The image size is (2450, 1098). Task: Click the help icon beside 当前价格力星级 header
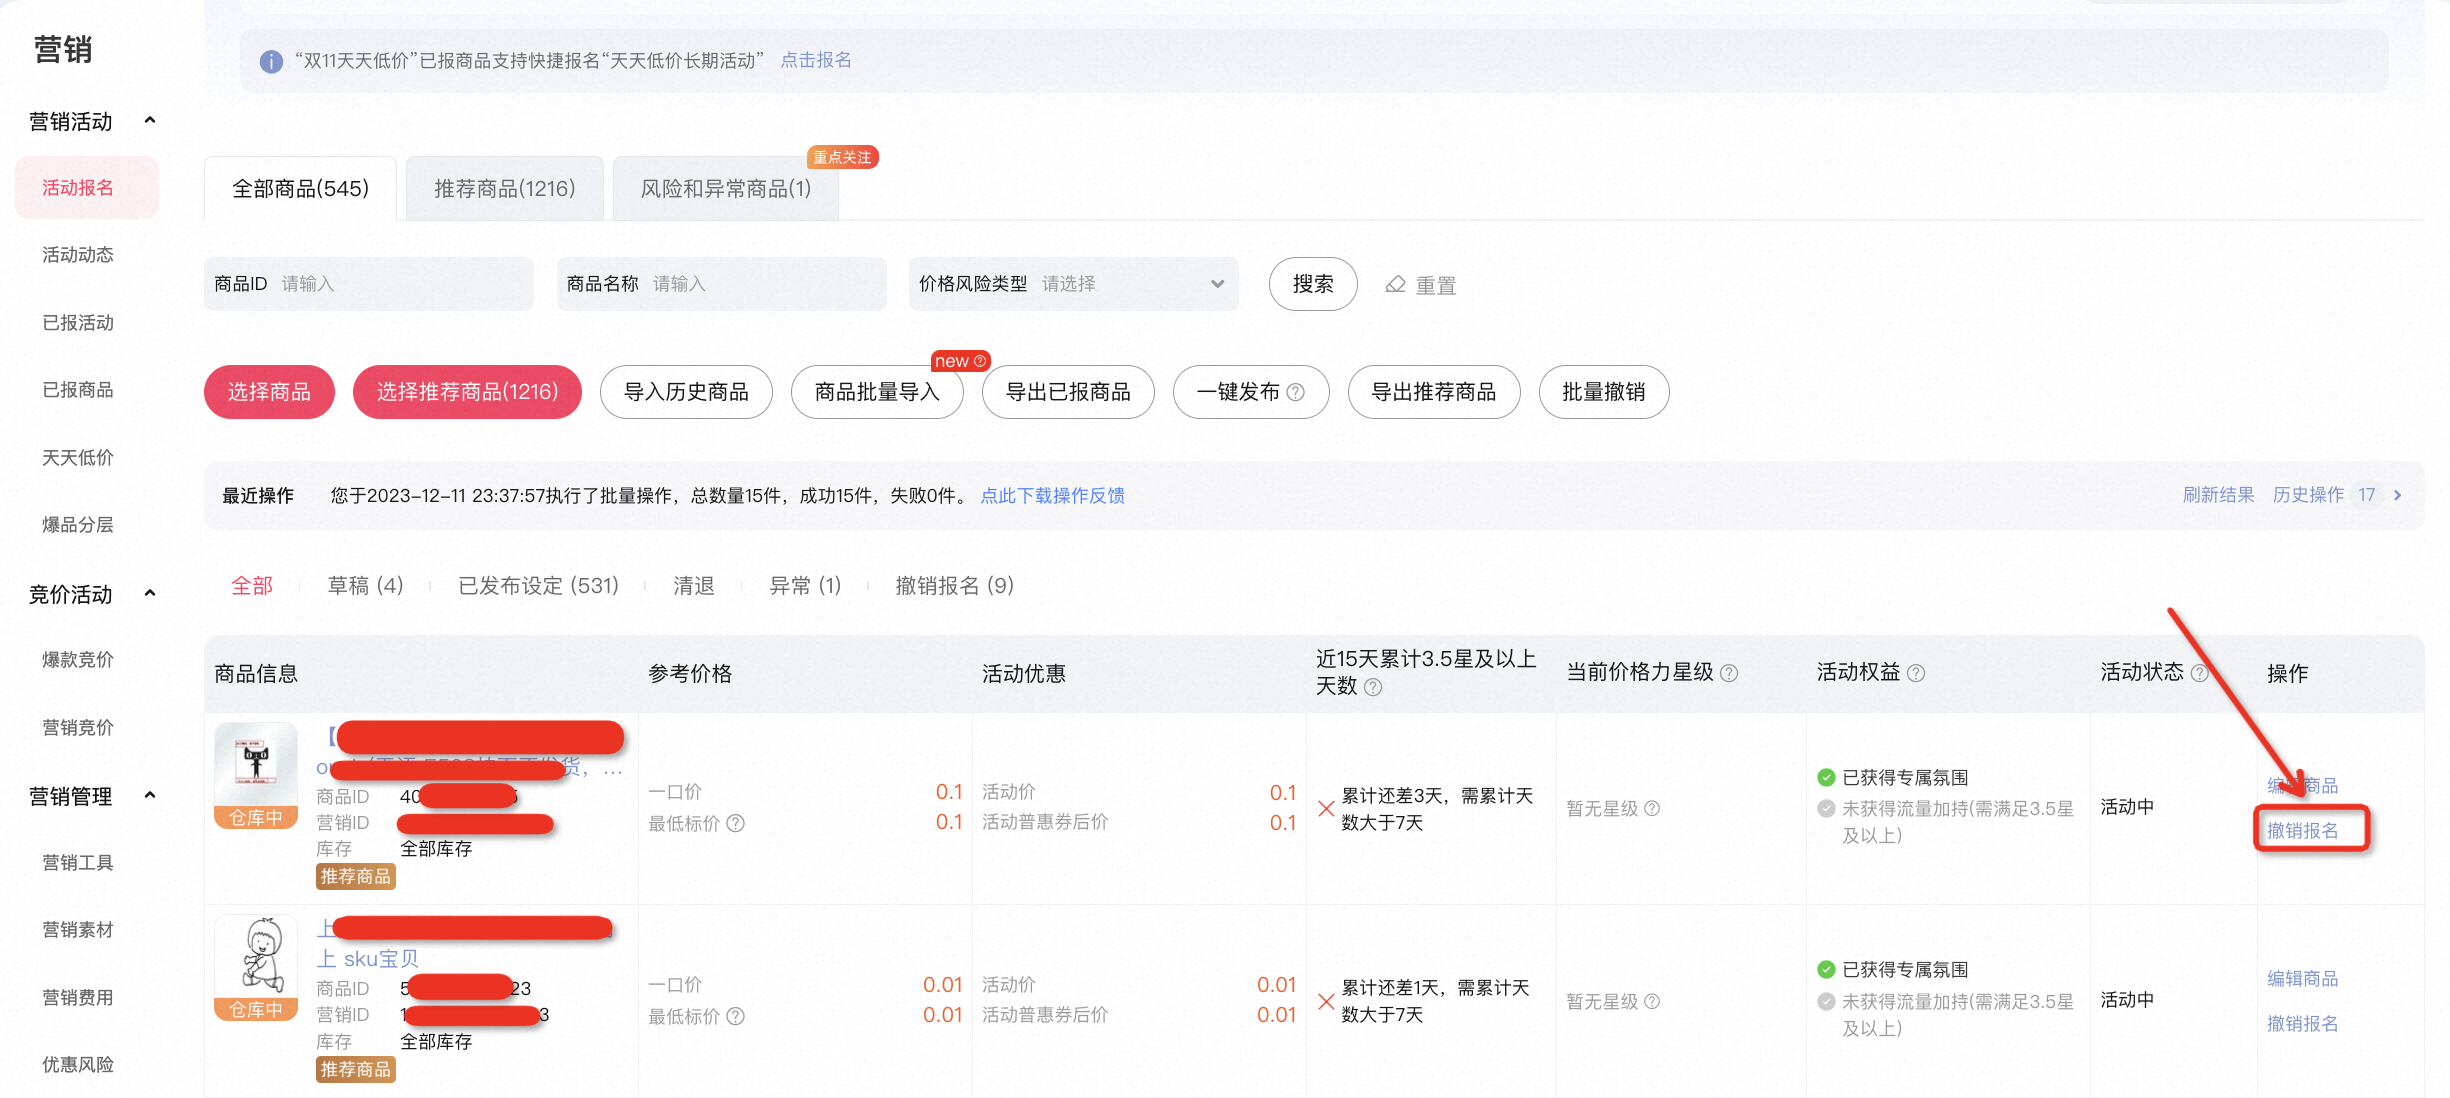[x=1728, y=673]
